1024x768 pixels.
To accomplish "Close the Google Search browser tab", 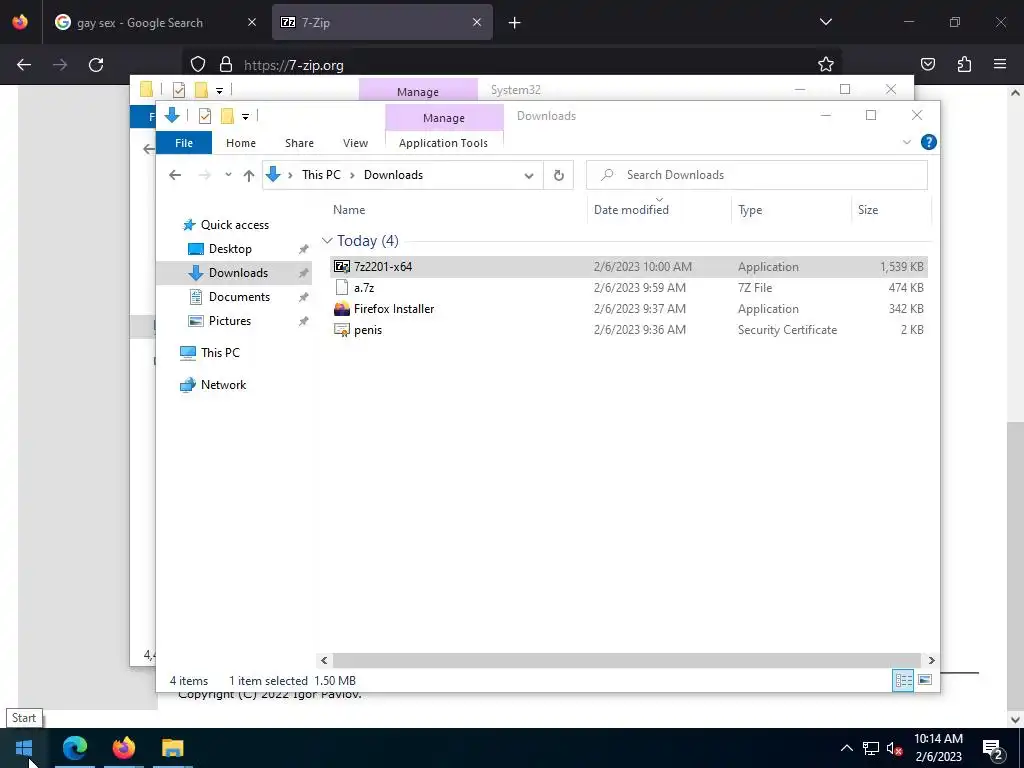I will [252, 22].
